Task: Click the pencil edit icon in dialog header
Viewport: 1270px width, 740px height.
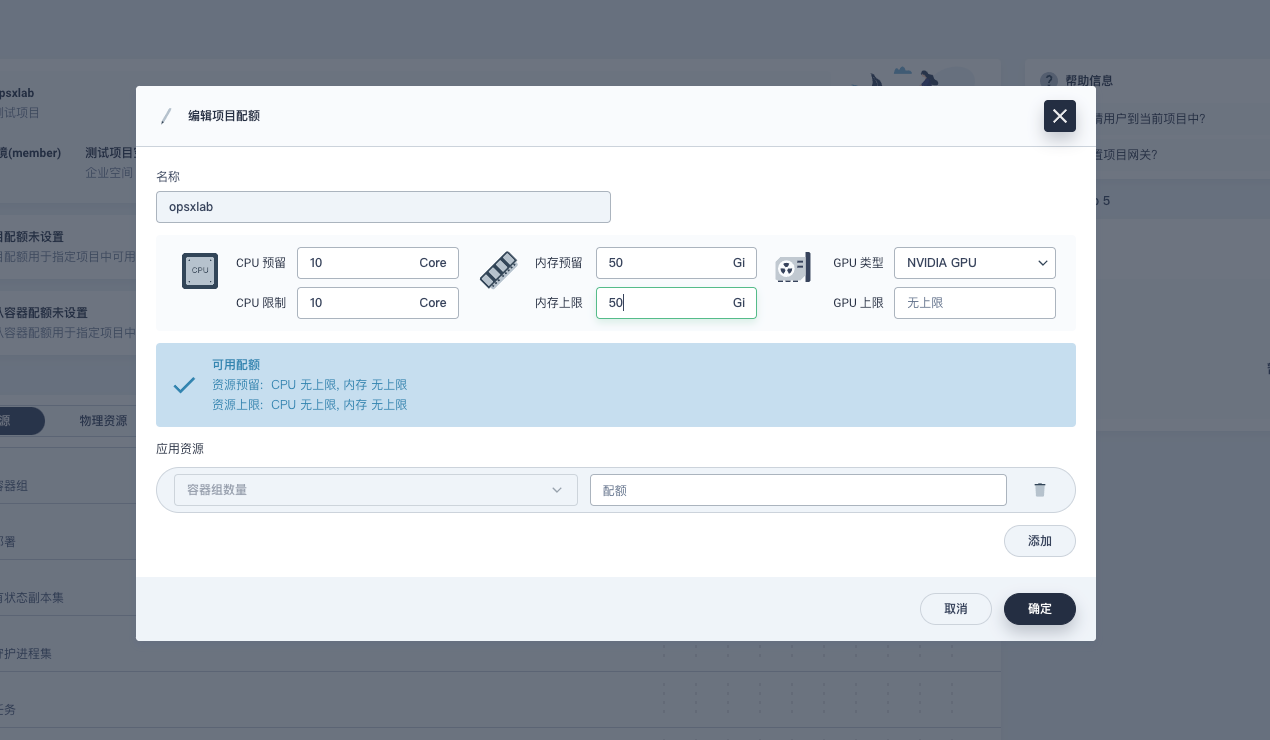Action: click(166, 116)
